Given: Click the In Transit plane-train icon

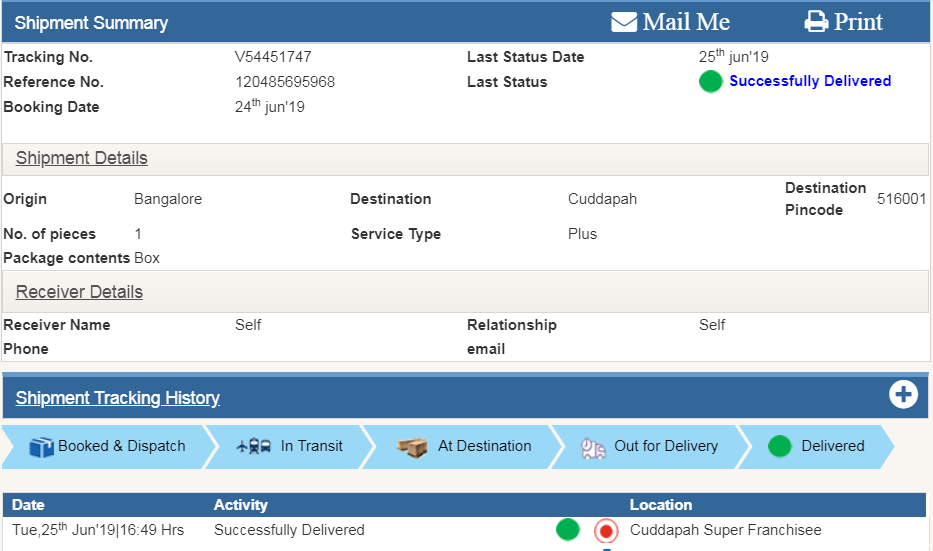Looking at the screenshot, I should [x=254, y=447].
